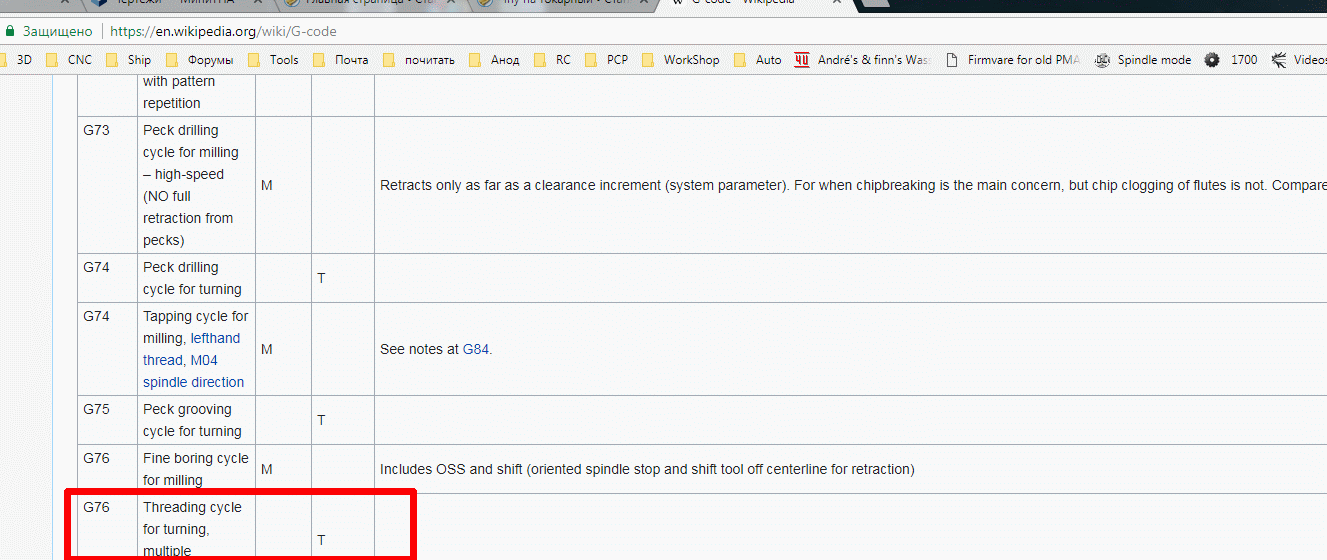Click the 'See notes at' text
Screen dimensions: 1327x560
pyautogui.click(x=420, y=350)
